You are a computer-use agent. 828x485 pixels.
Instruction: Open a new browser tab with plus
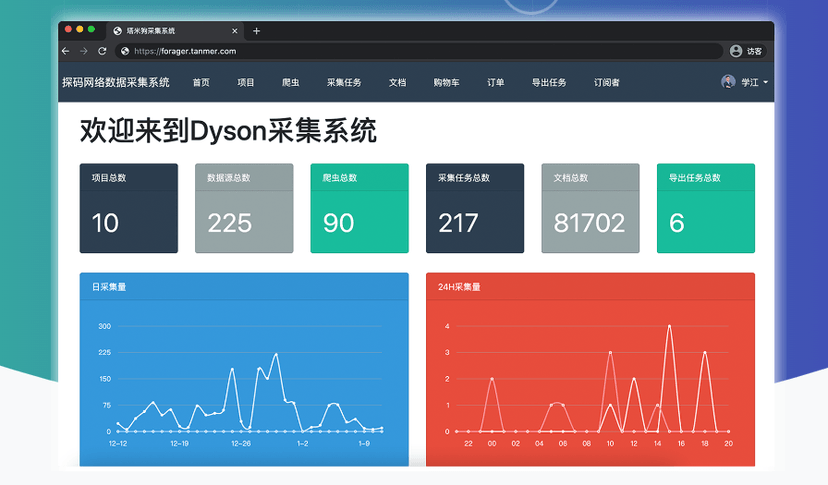(x=257, y=31)
